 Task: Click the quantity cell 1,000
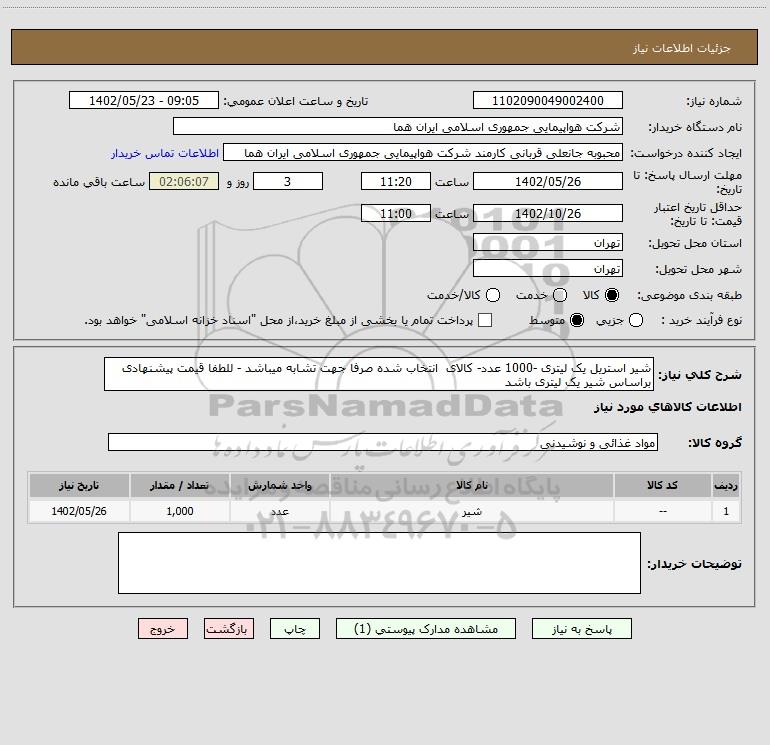(x=180, y=511)
